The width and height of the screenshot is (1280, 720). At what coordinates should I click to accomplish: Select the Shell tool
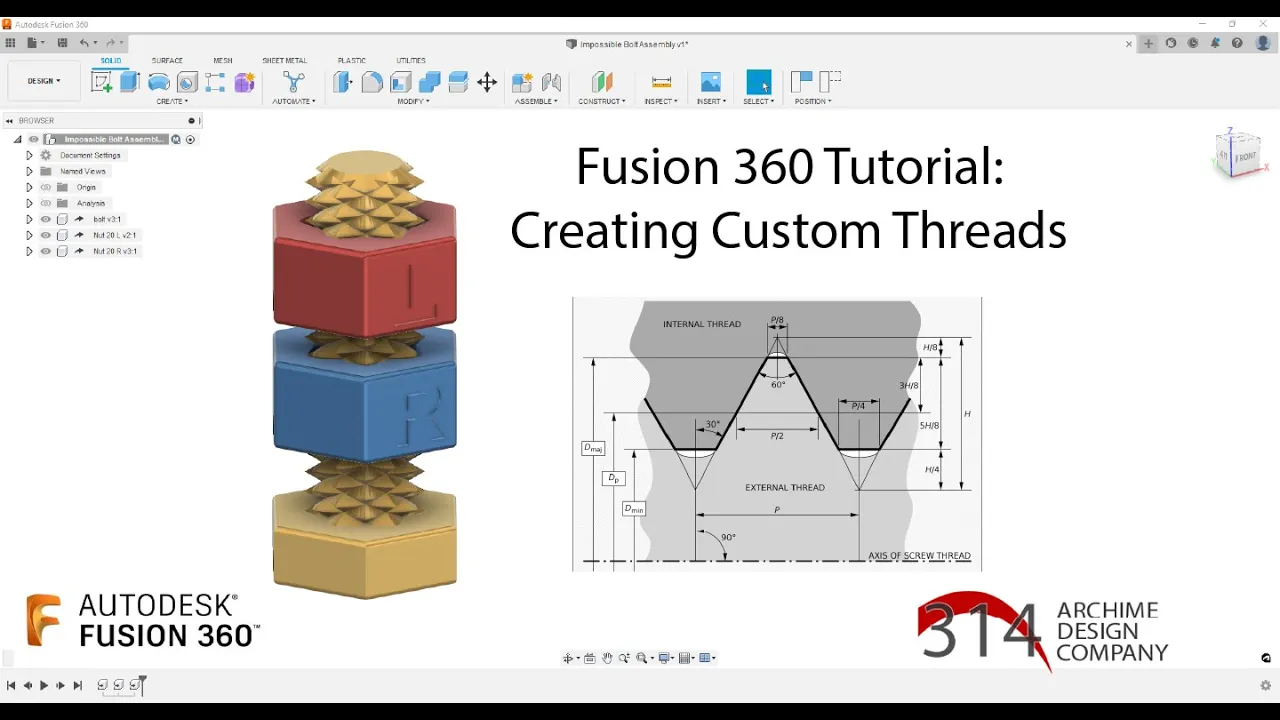click(x=401, y=82)
